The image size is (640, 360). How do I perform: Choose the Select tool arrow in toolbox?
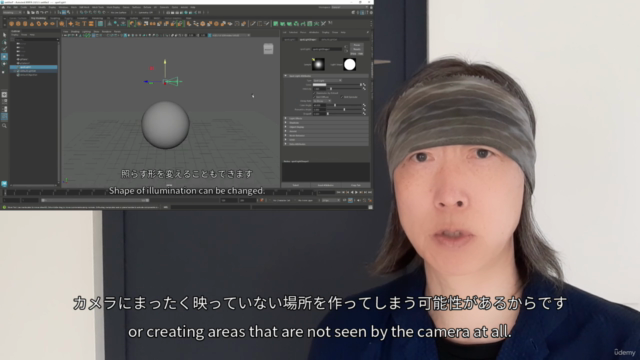coord(4,35)
